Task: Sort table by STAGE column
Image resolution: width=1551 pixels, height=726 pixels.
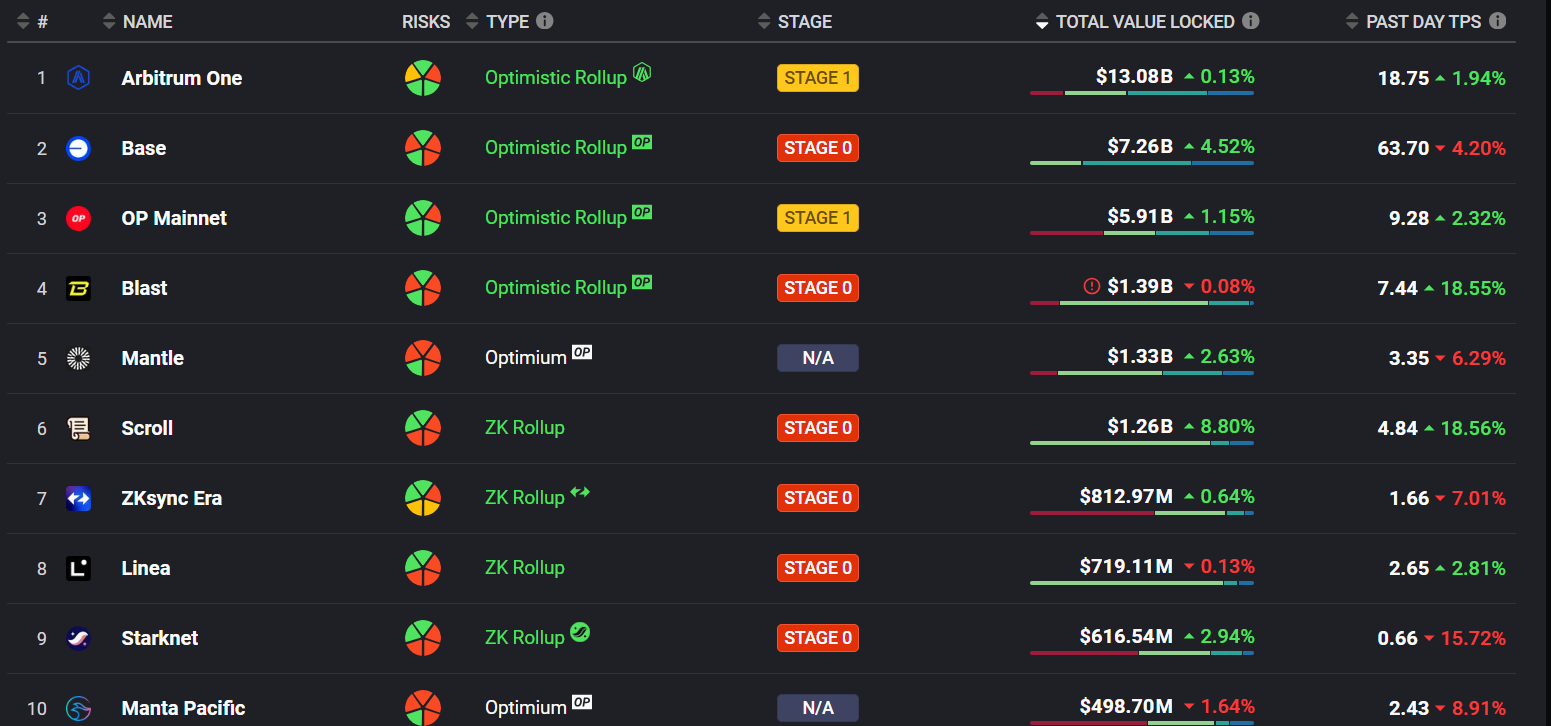Action: pos(804,21)
